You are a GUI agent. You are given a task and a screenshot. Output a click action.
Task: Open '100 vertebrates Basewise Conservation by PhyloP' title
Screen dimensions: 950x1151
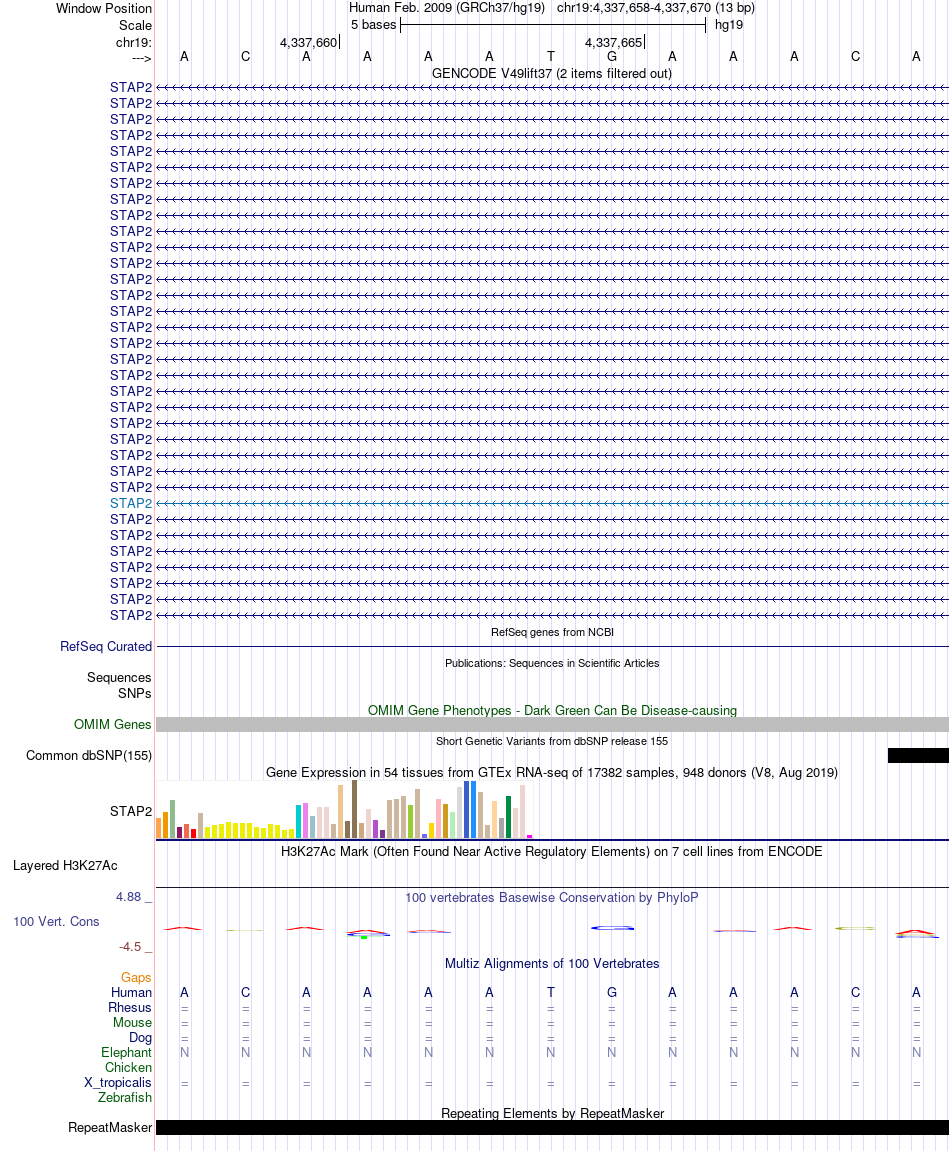tap(552, 898)
